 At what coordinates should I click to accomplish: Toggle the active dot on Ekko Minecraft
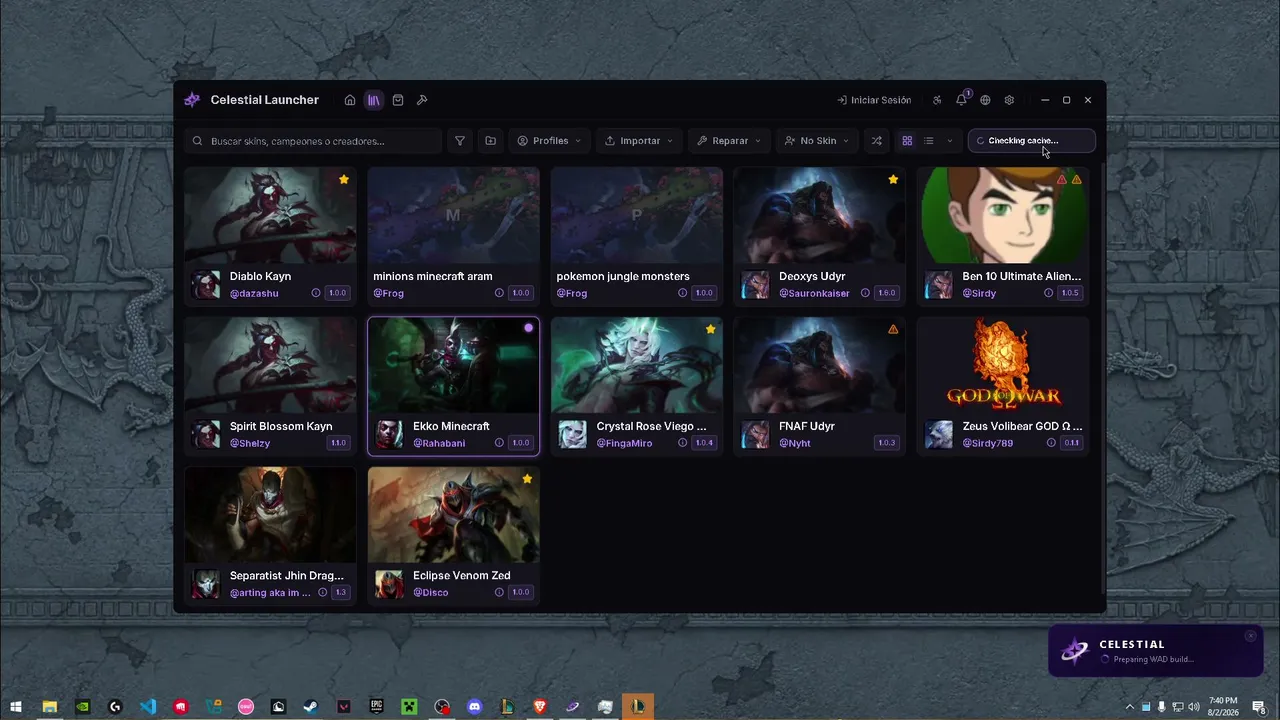tap(529, 328)
